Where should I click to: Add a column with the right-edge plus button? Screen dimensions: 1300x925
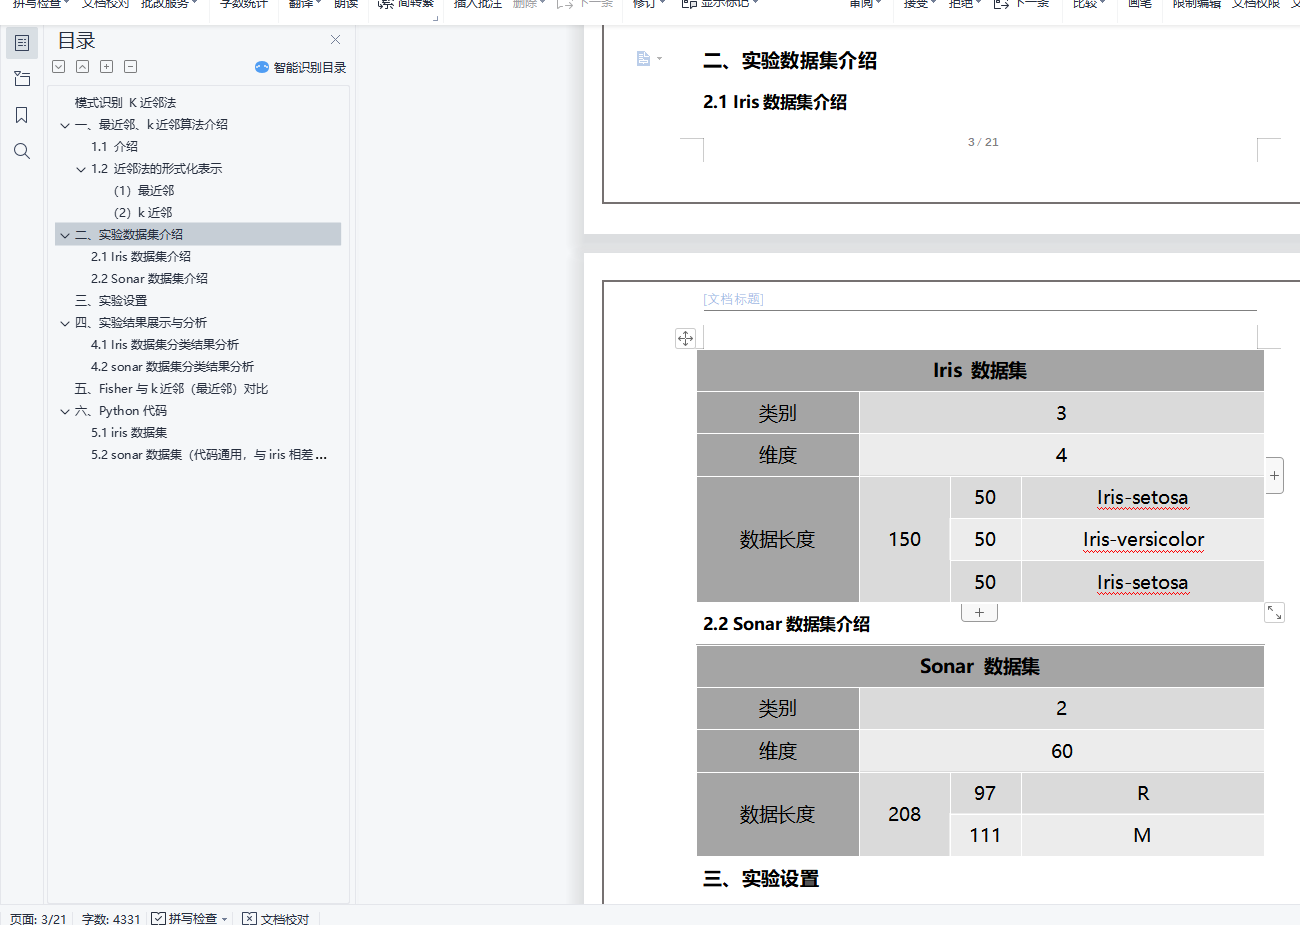(1274, 476)
